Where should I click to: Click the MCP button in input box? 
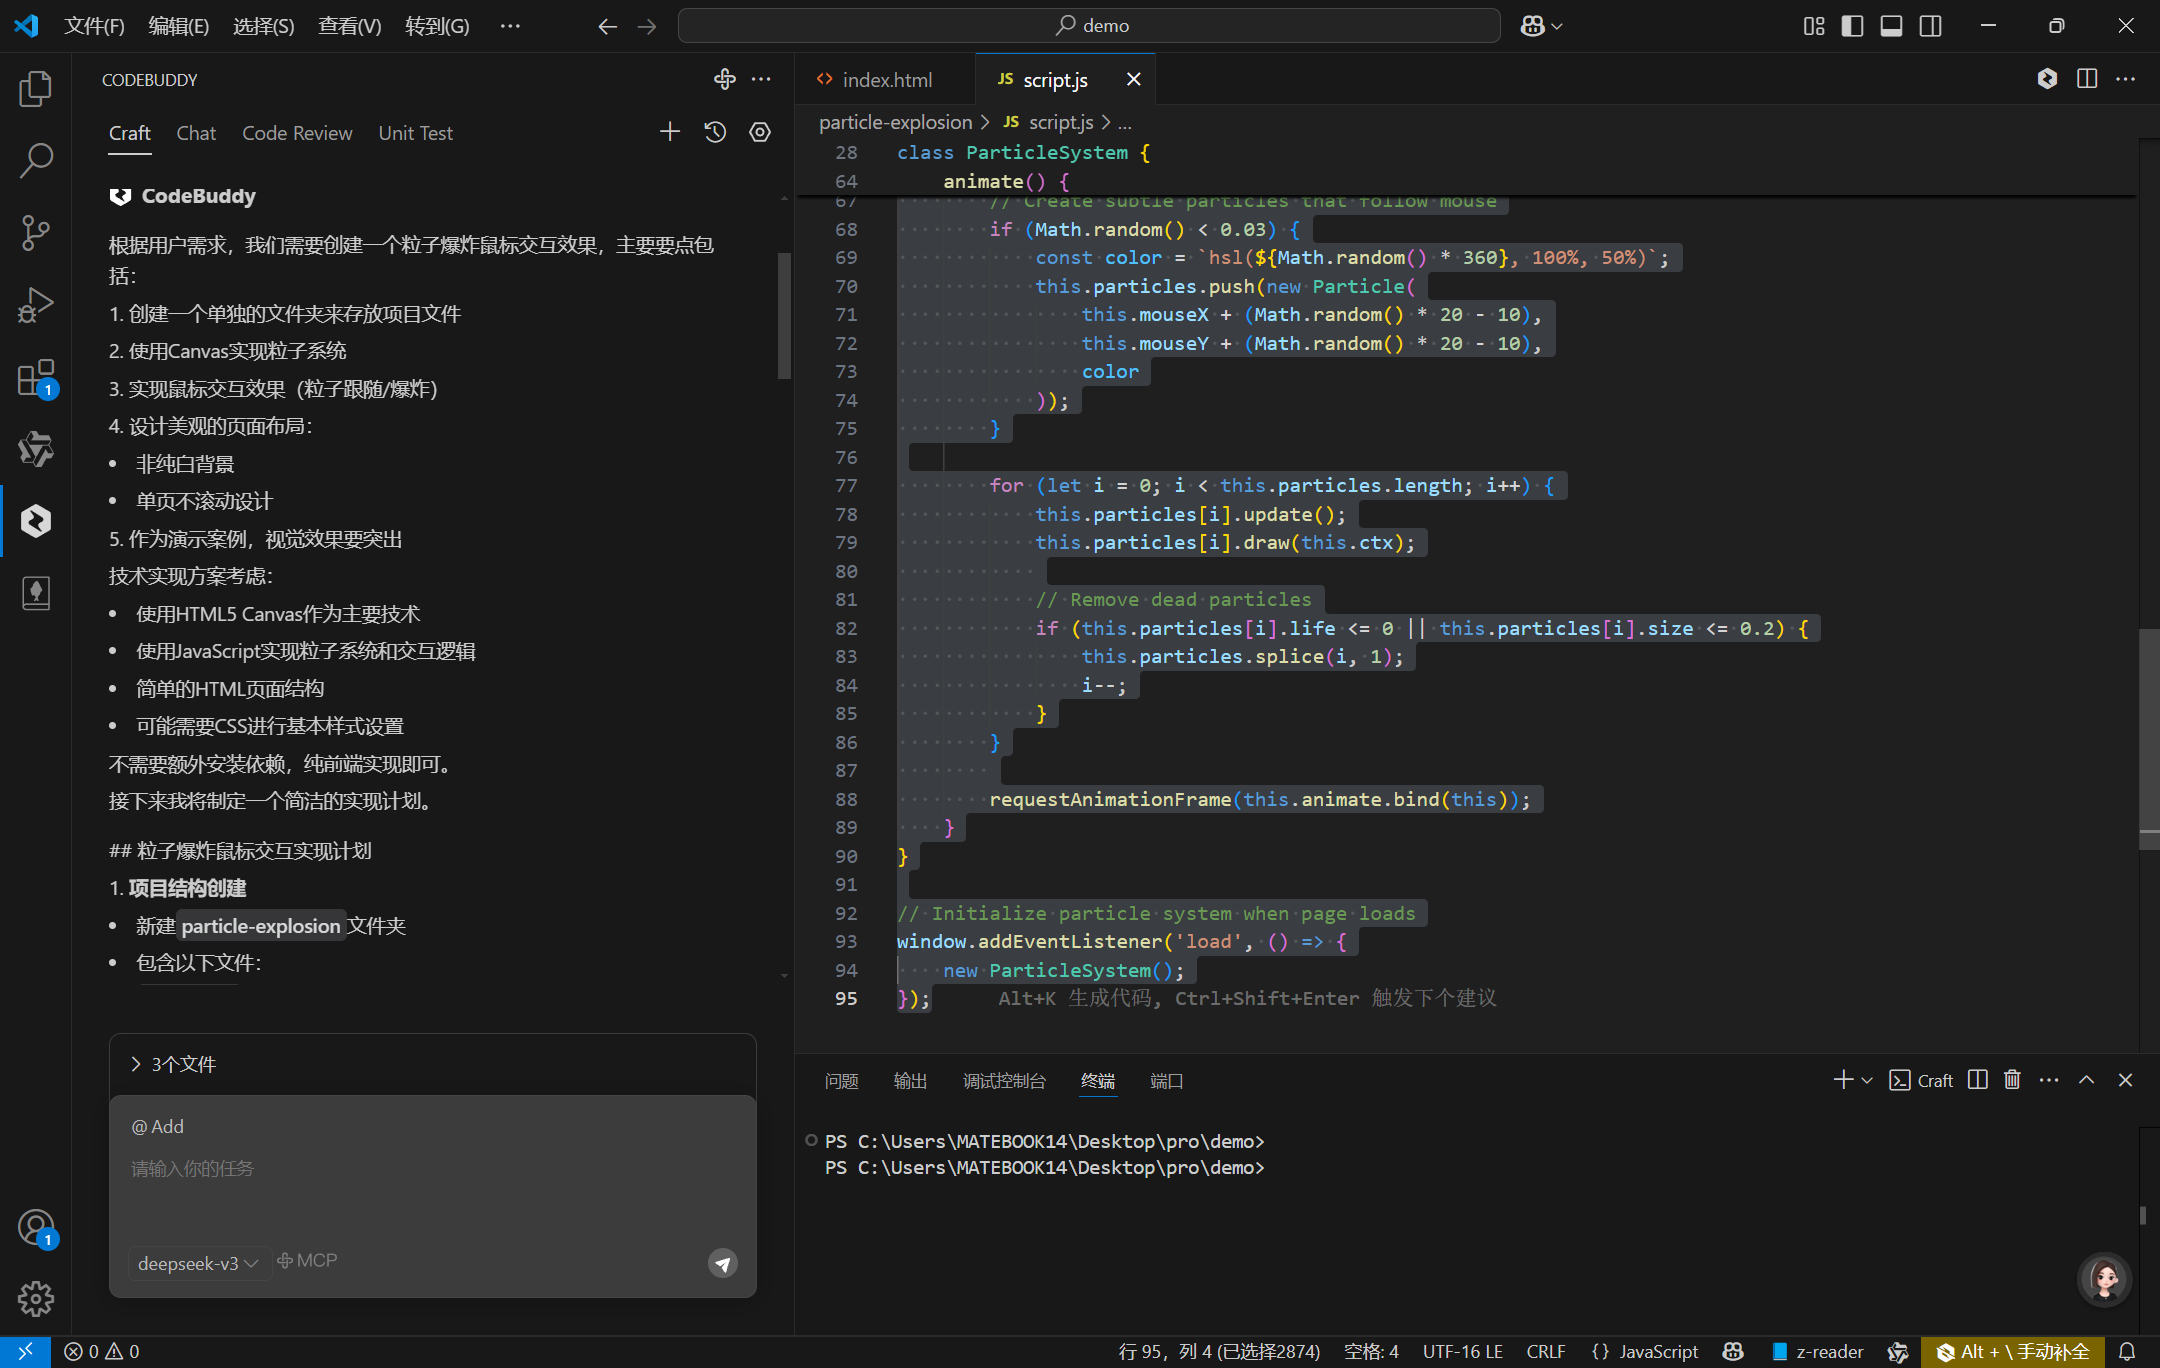click(x=308, y=1261)
